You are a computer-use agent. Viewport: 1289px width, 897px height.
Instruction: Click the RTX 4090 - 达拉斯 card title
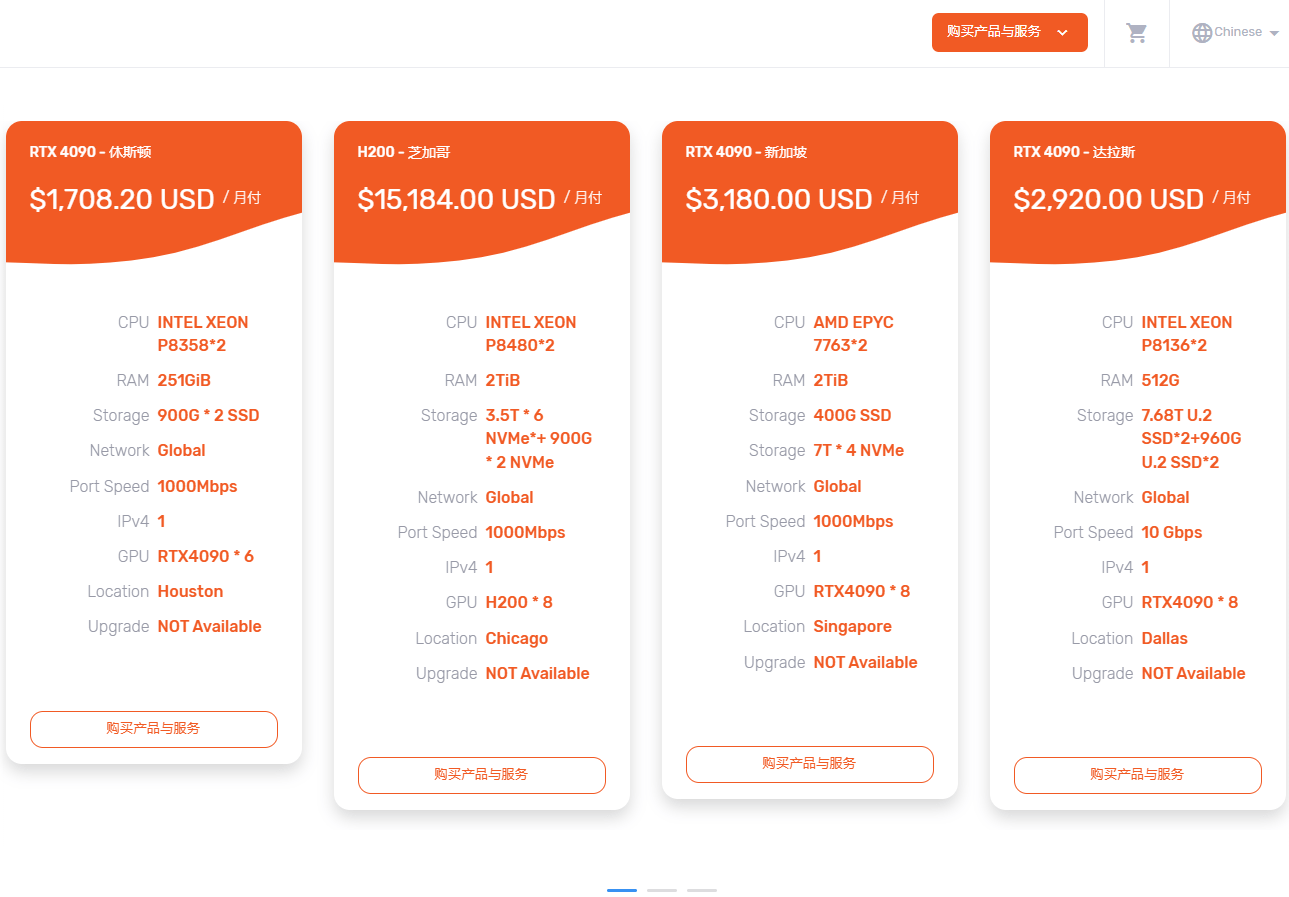coord(1074,152)
